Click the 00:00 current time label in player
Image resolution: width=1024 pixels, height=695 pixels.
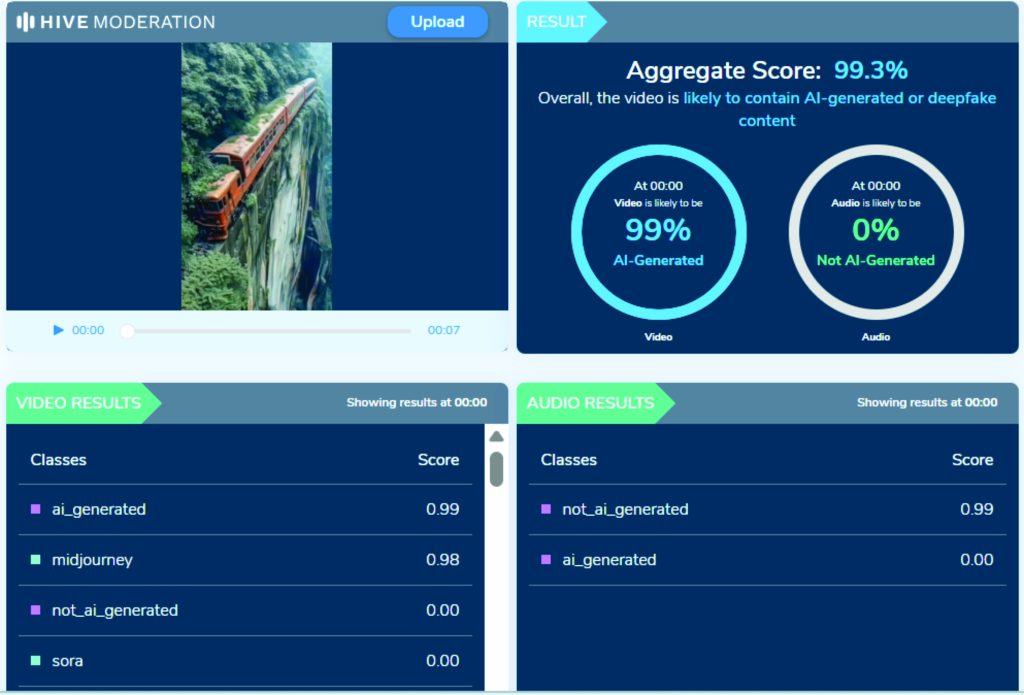click(x=88, y=330)
